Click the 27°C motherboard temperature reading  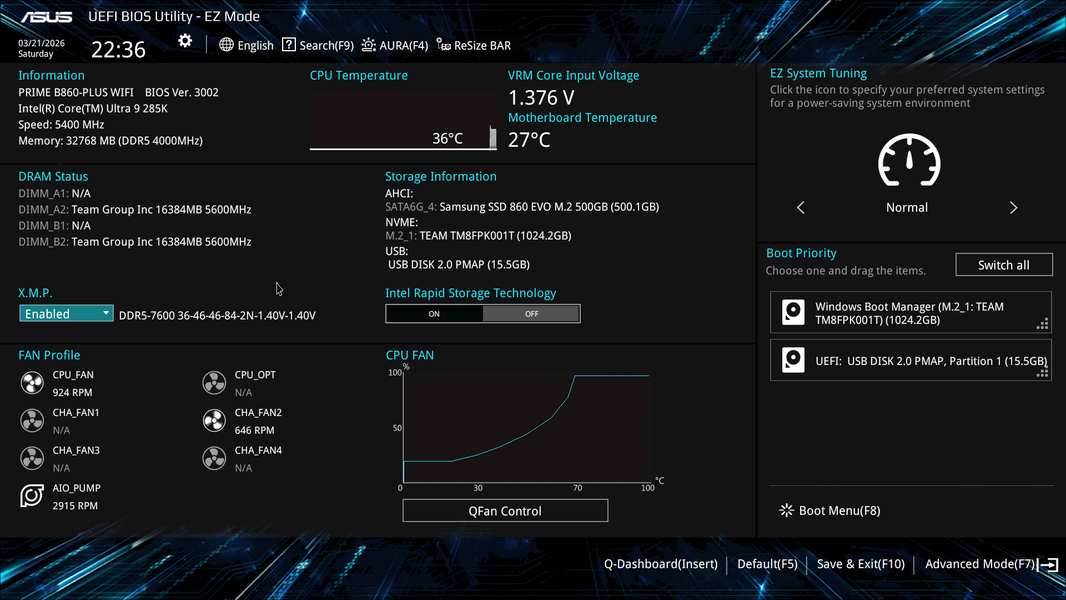pyautogui.click(x=530, y=140)
